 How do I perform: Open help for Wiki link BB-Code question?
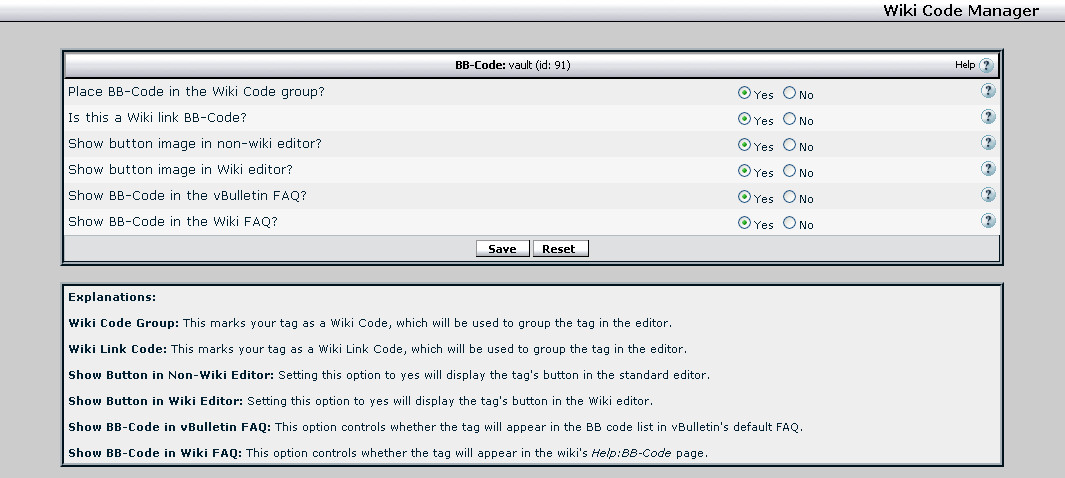click(x=988, y=117)
